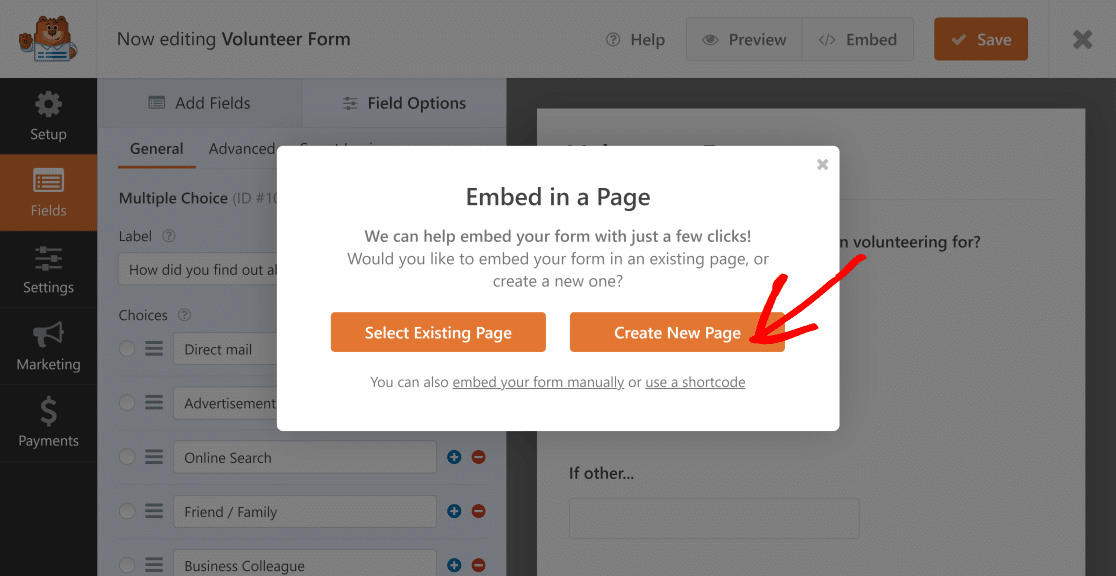Click the Help question mark icon

pyautogui.click(x=613, y=40)
